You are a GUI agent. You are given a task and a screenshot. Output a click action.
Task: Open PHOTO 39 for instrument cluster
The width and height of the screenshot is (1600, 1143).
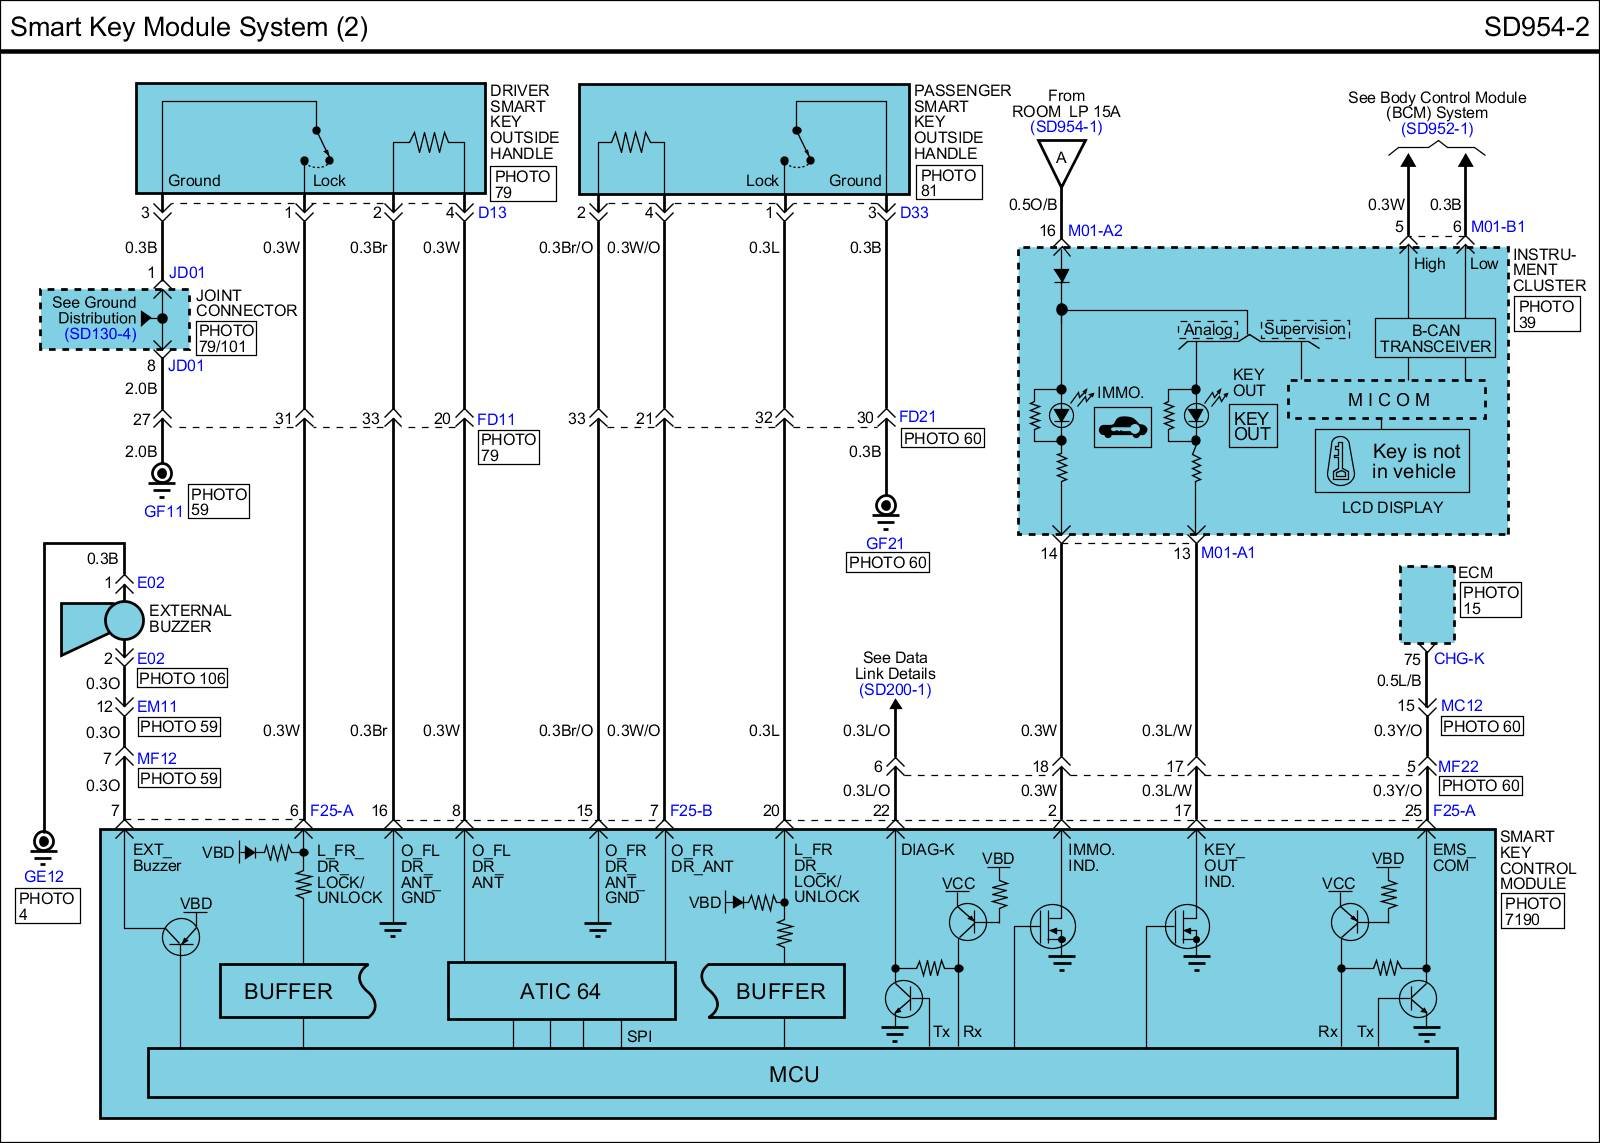pyautogui.click(x=1546, y=314)
